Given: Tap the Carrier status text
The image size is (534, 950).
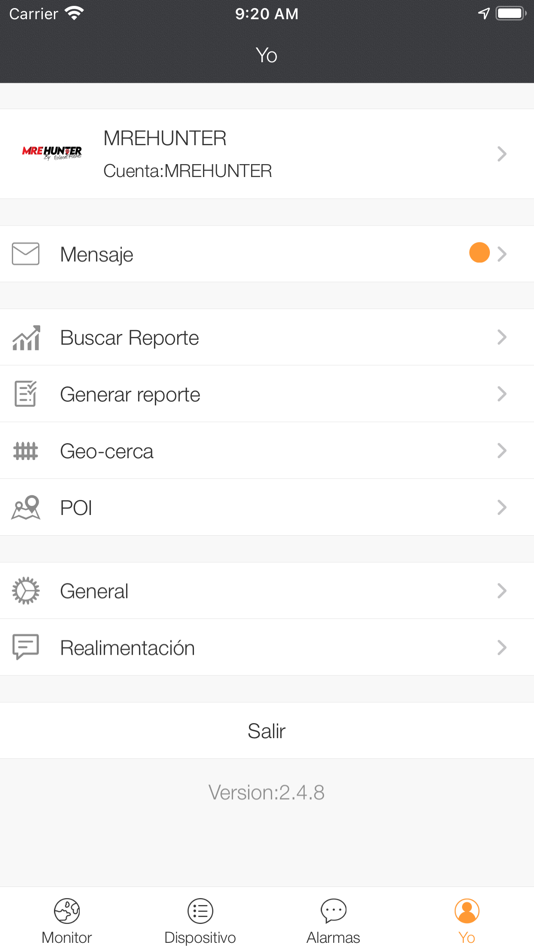Looking at the screenshot, I should click(x=33, y=13).
